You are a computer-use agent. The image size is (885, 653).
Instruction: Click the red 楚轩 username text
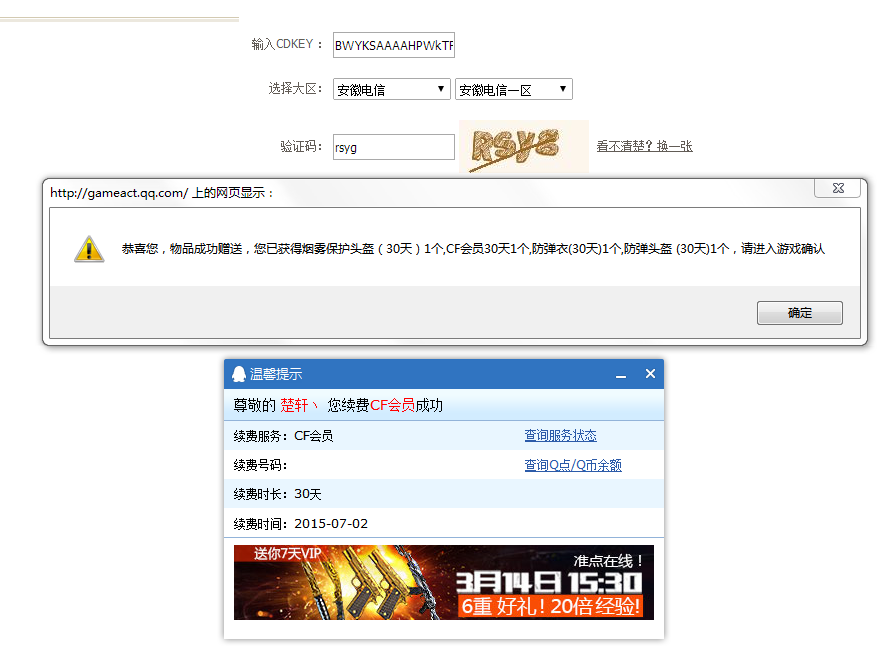294,405
